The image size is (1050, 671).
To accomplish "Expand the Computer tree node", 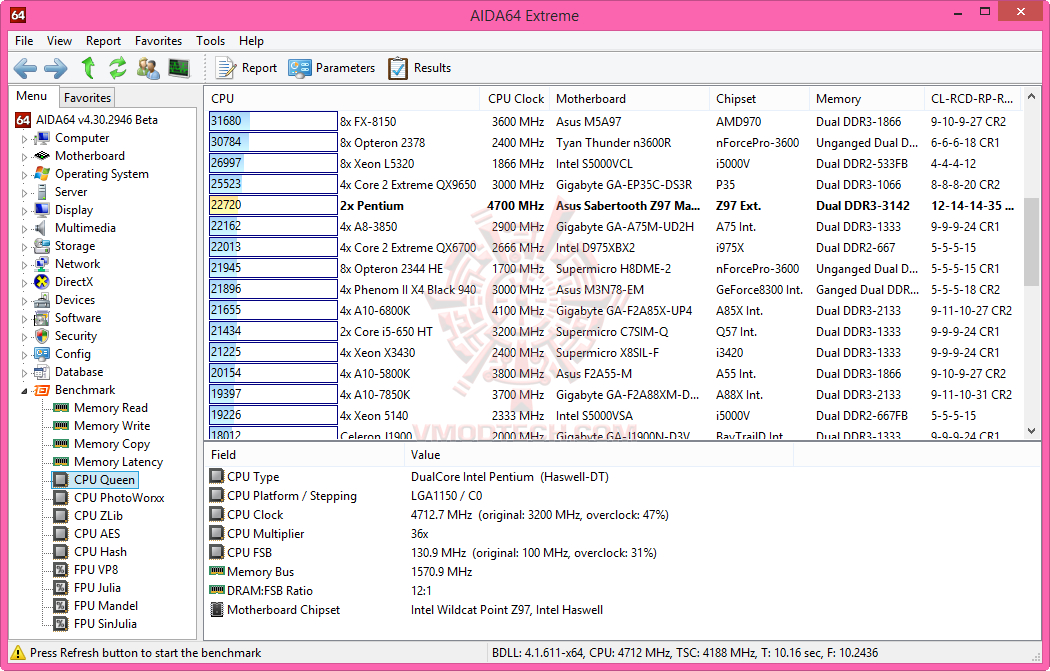I will point(25,139).
